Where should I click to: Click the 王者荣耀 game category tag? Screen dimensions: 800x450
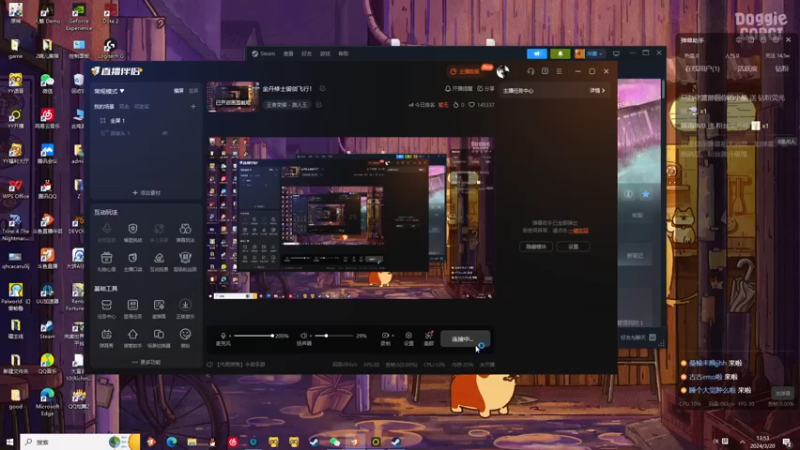(287, 105)
